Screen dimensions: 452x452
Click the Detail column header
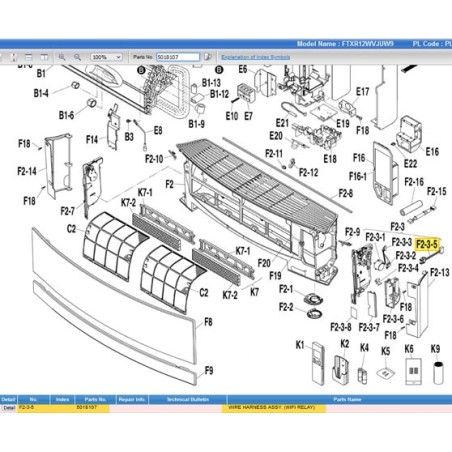tap(8, 399)
